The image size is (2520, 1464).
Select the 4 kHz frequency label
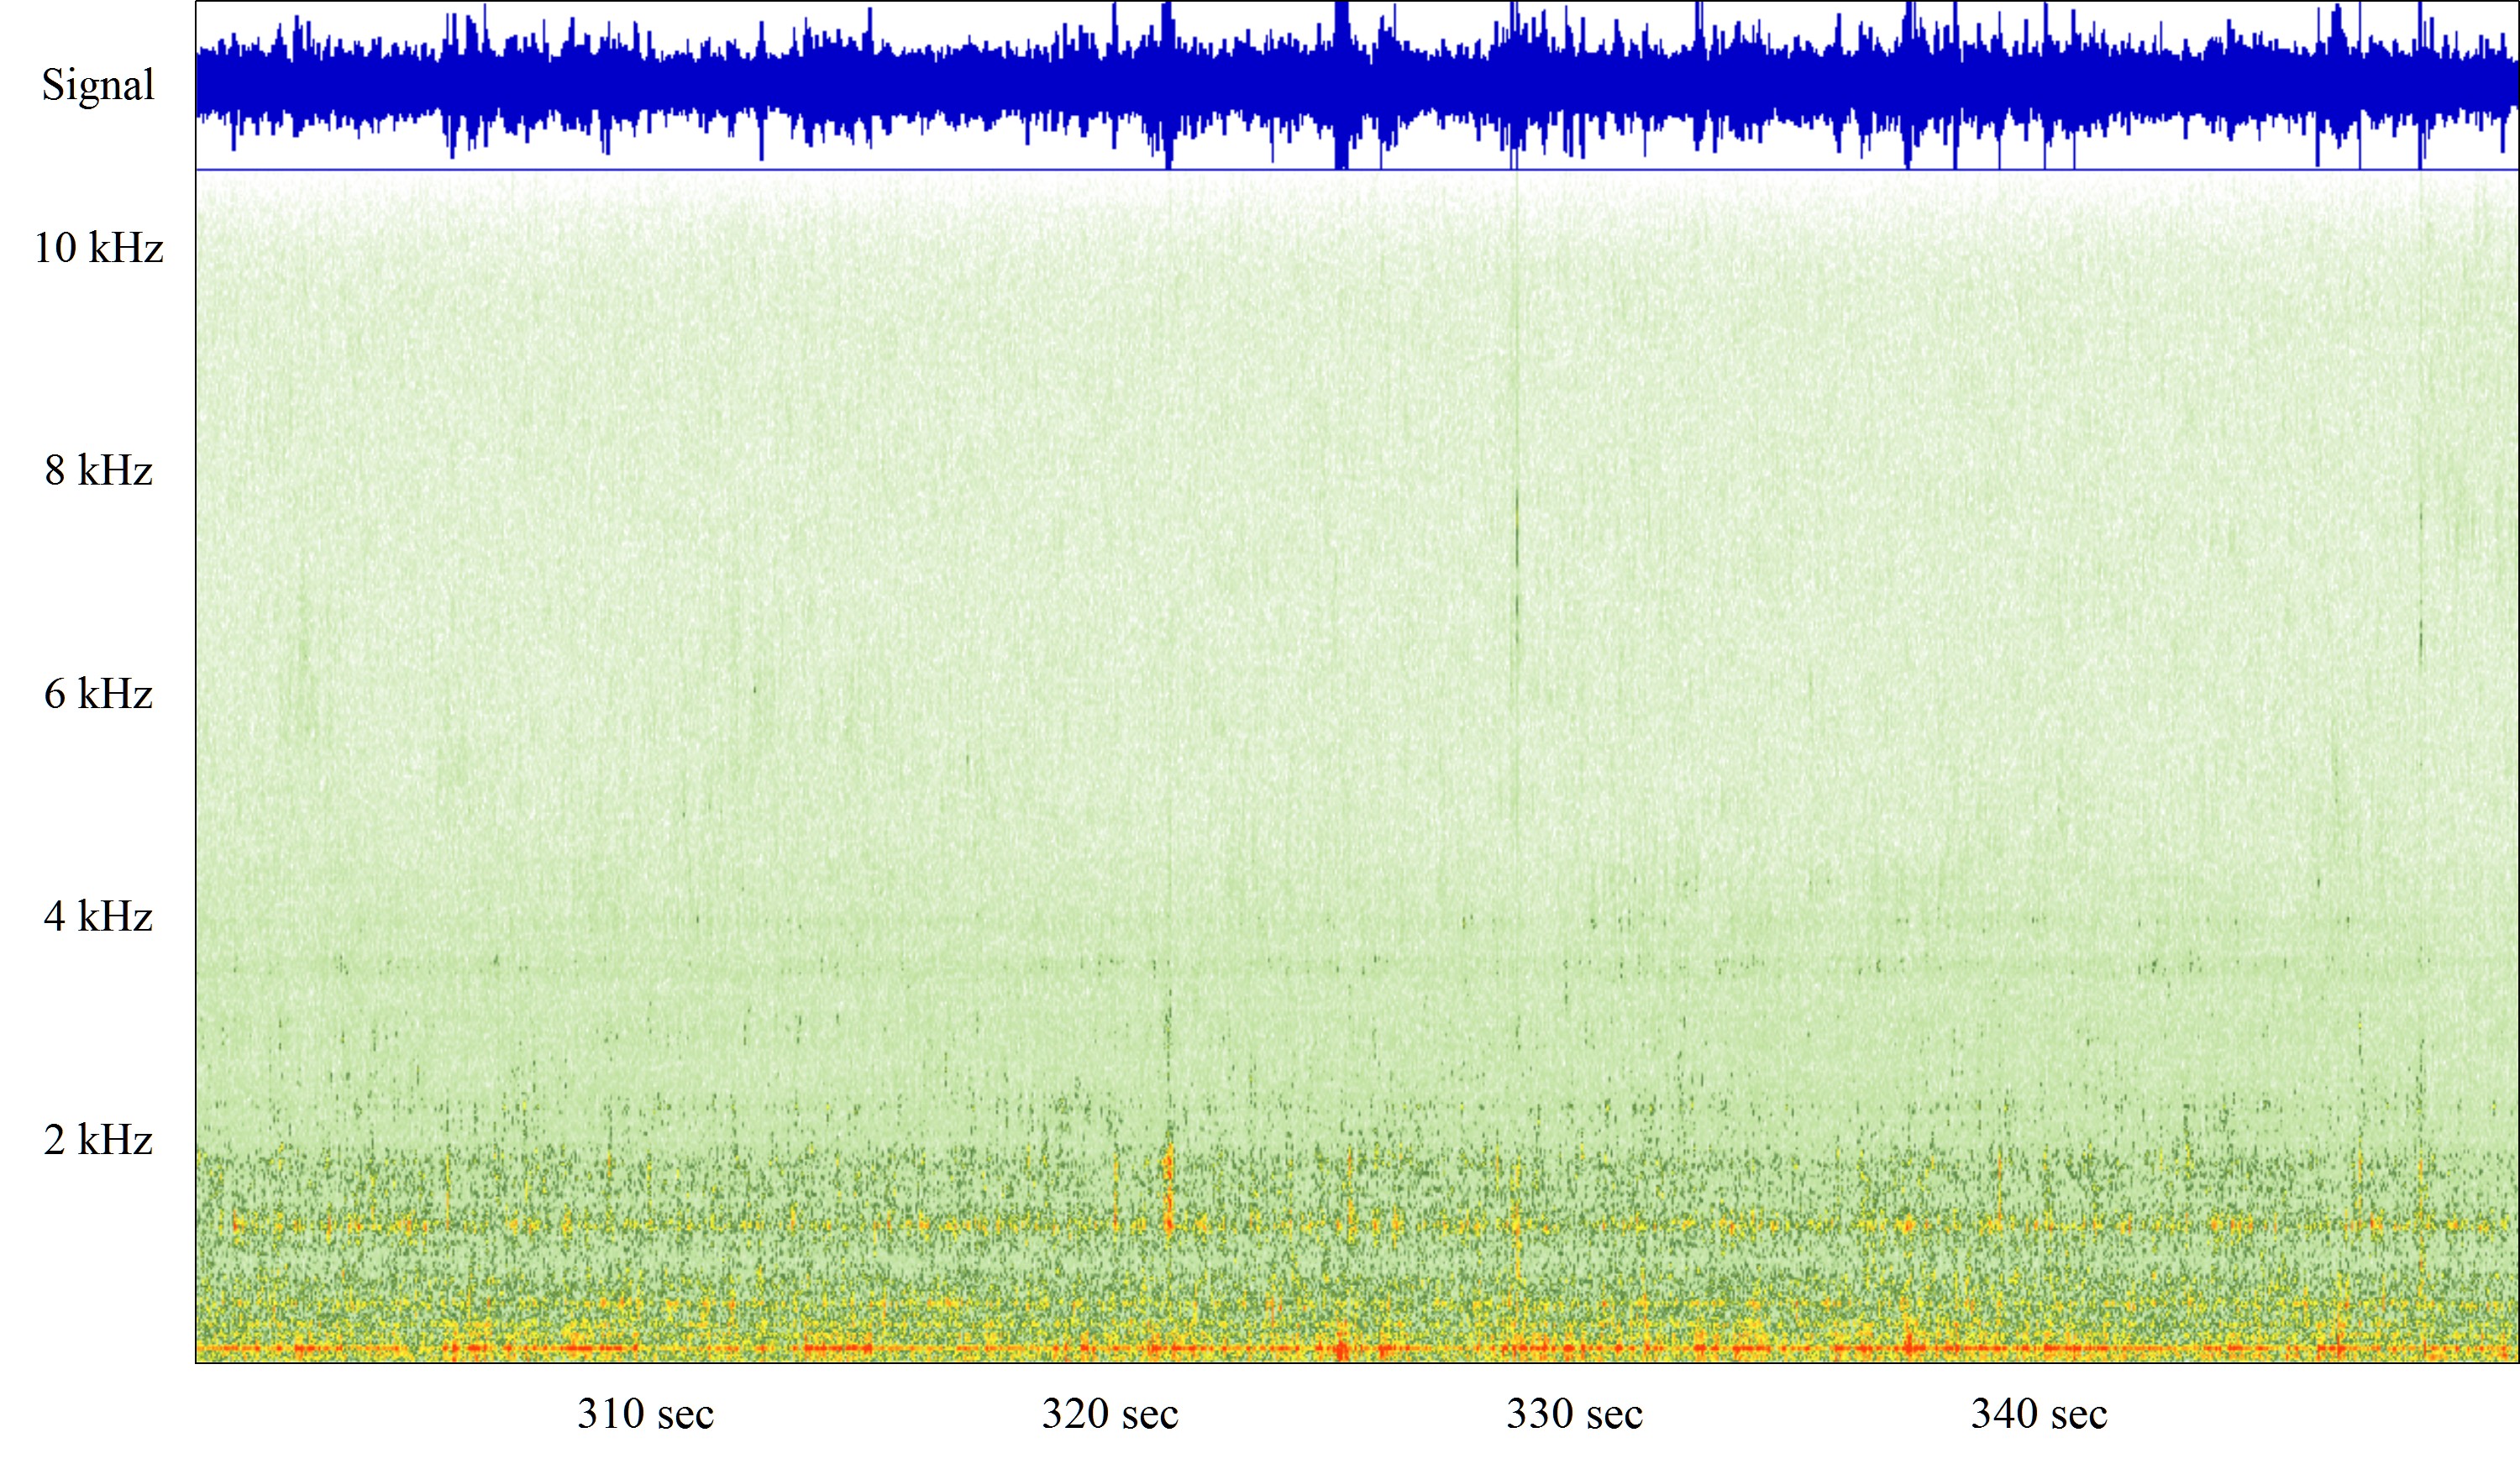[98, 917]
